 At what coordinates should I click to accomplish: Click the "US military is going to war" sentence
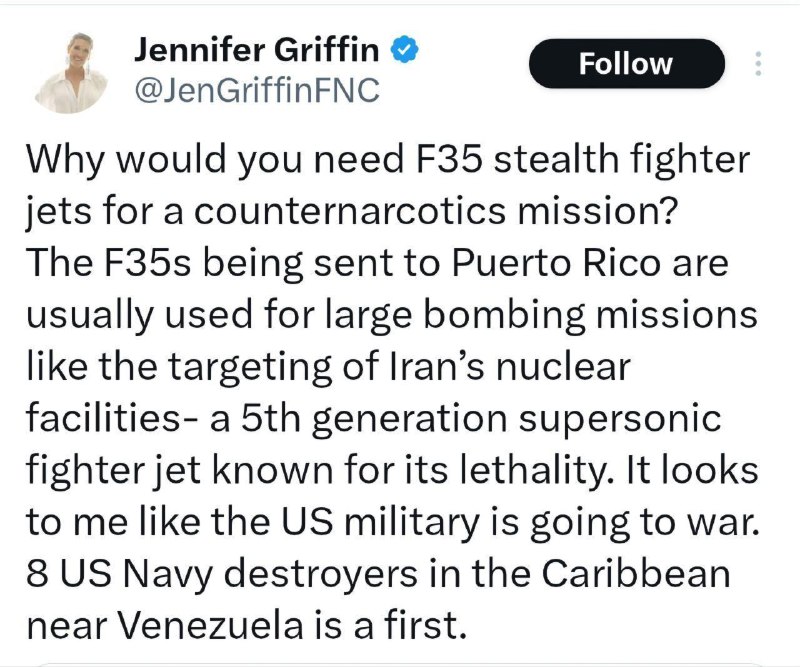(519, 523)
